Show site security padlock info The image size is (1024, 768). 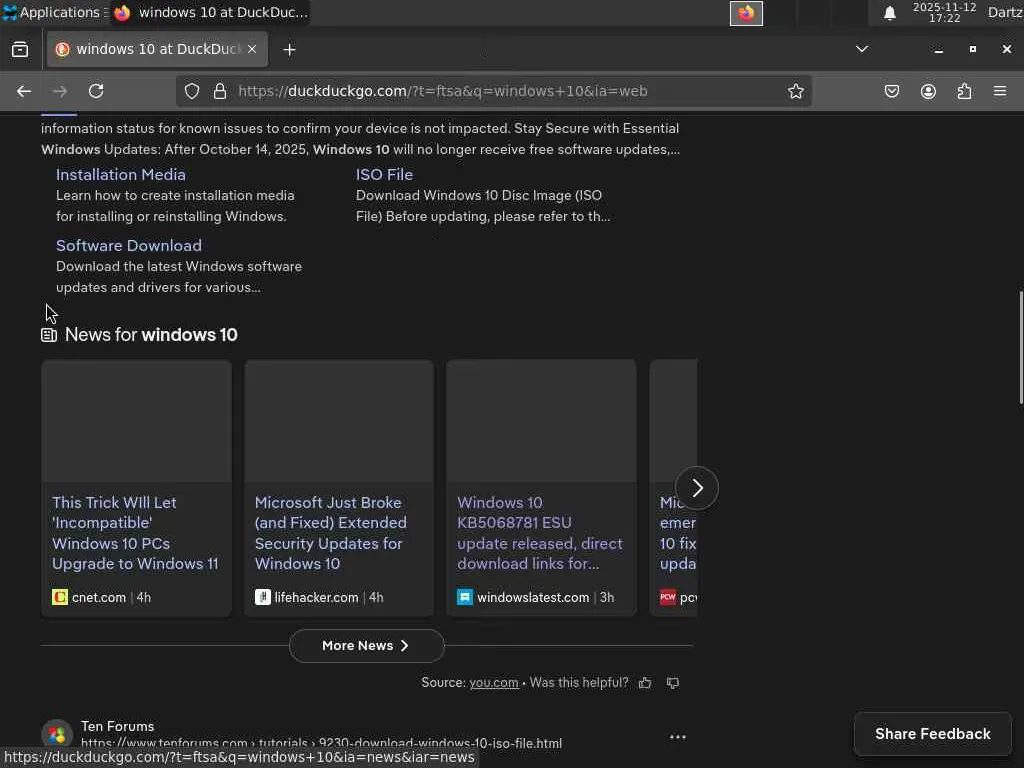coord(220,91)
